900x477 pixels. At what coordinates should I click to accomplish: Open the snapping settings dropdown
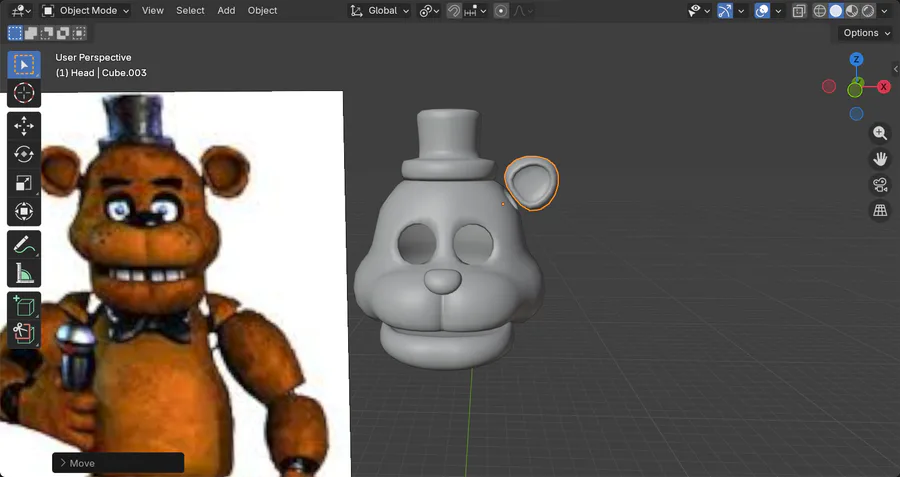pos(475,10)
